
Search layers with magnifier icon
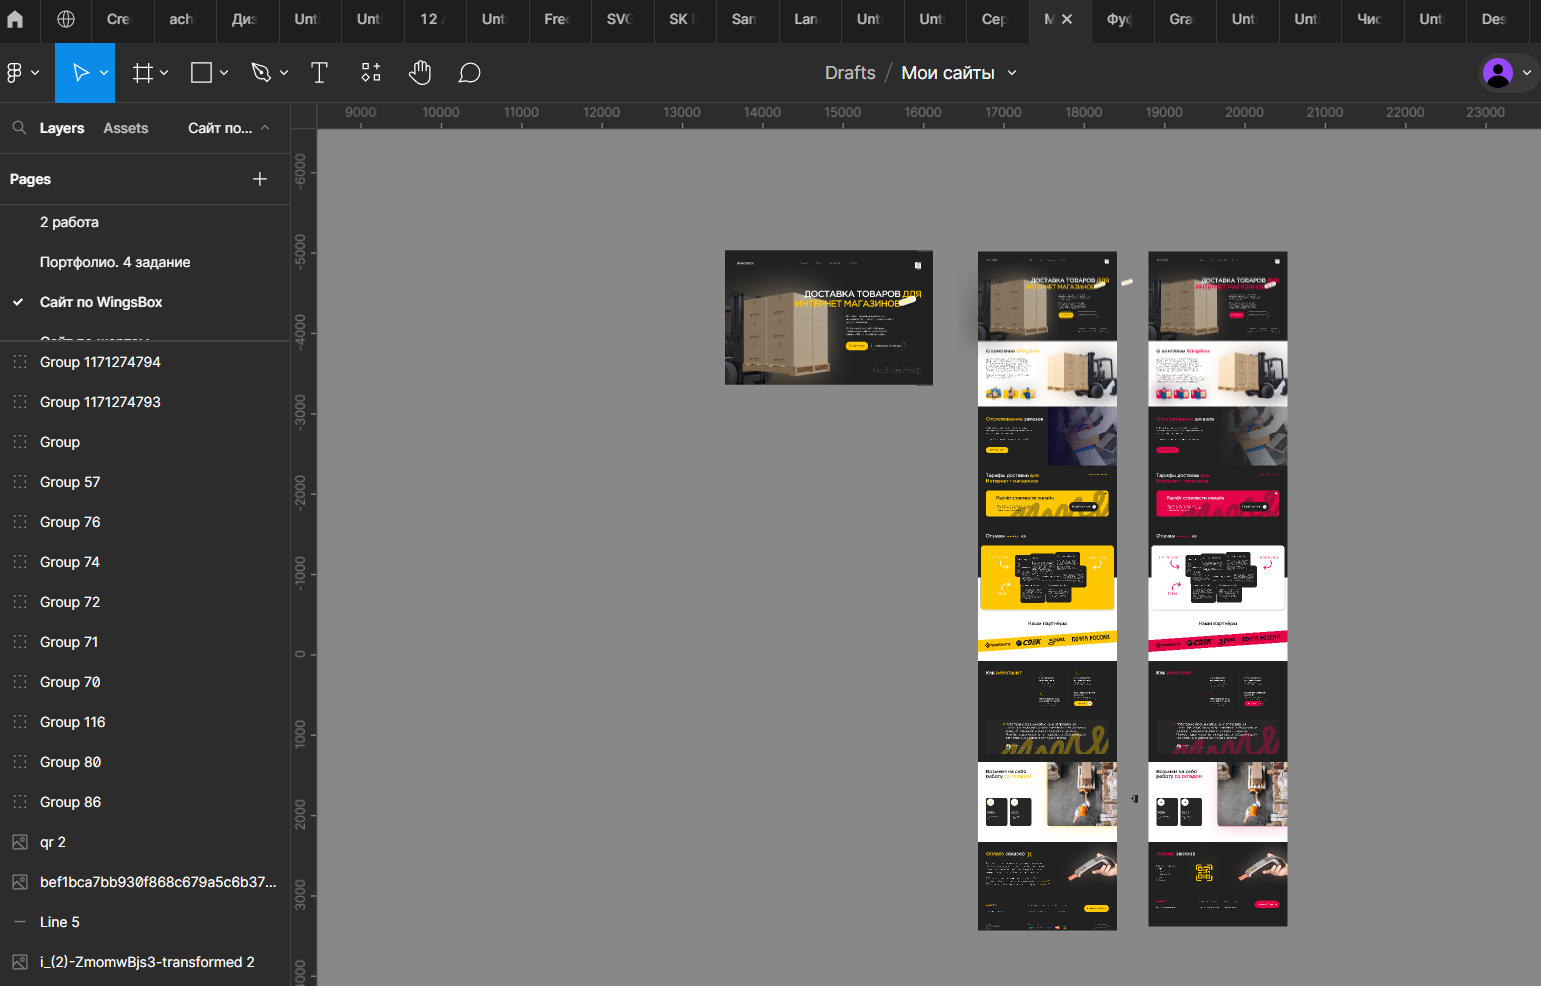click(19, 128)
